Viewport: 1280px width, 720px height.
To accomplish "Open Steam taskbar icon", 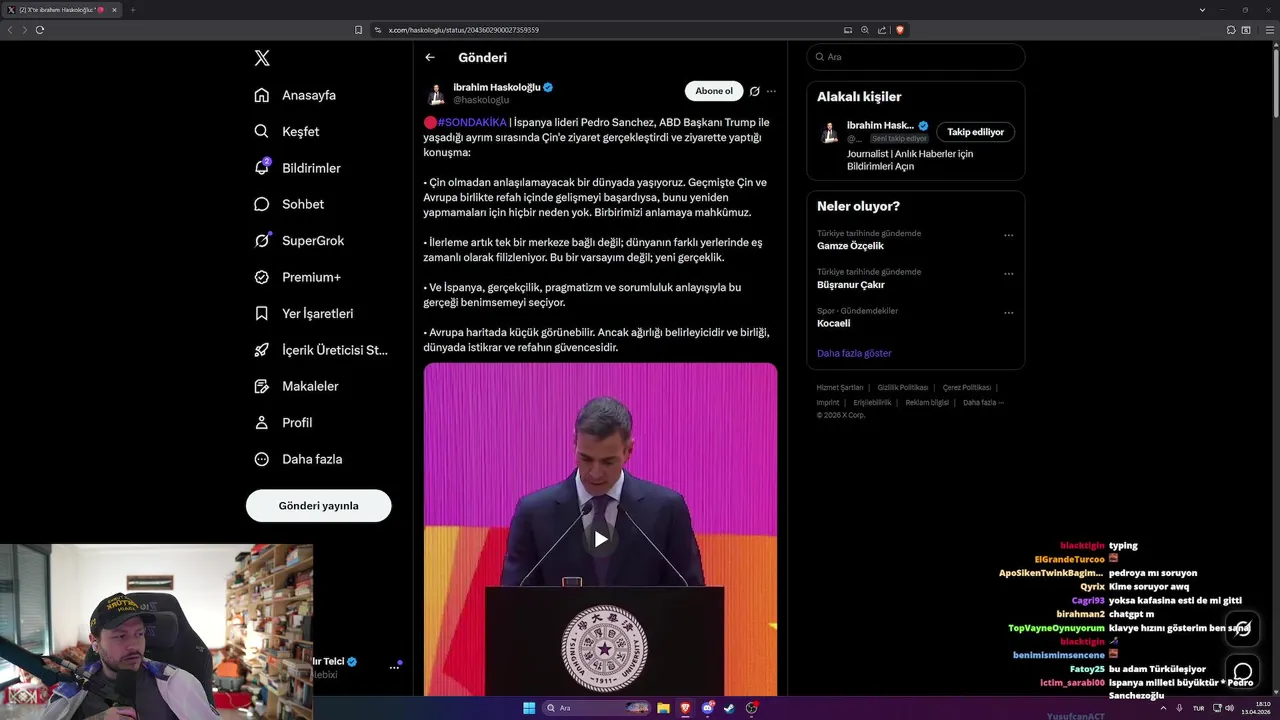I will click(729, 708).
